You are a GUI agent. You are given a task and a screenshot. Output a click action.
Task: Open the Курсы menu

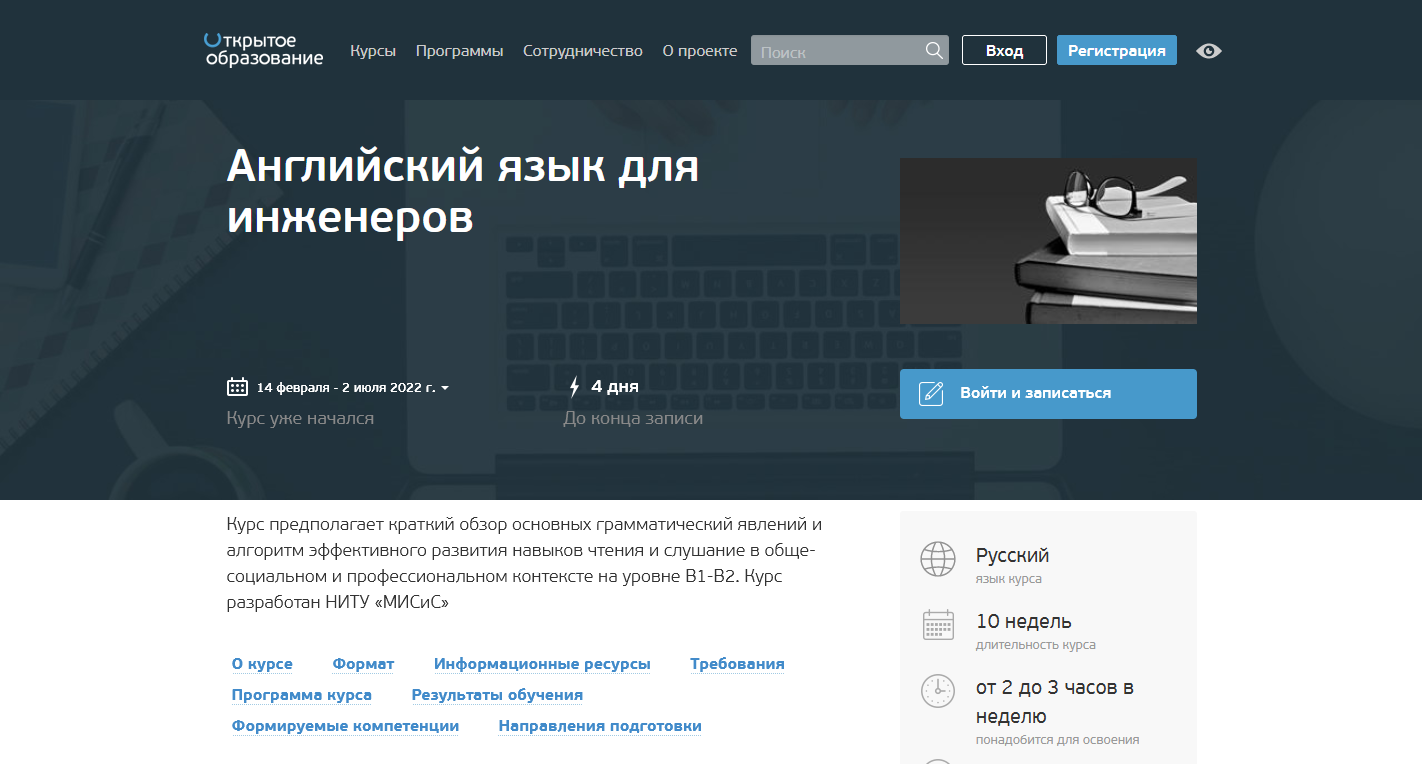tap(373, 50)
